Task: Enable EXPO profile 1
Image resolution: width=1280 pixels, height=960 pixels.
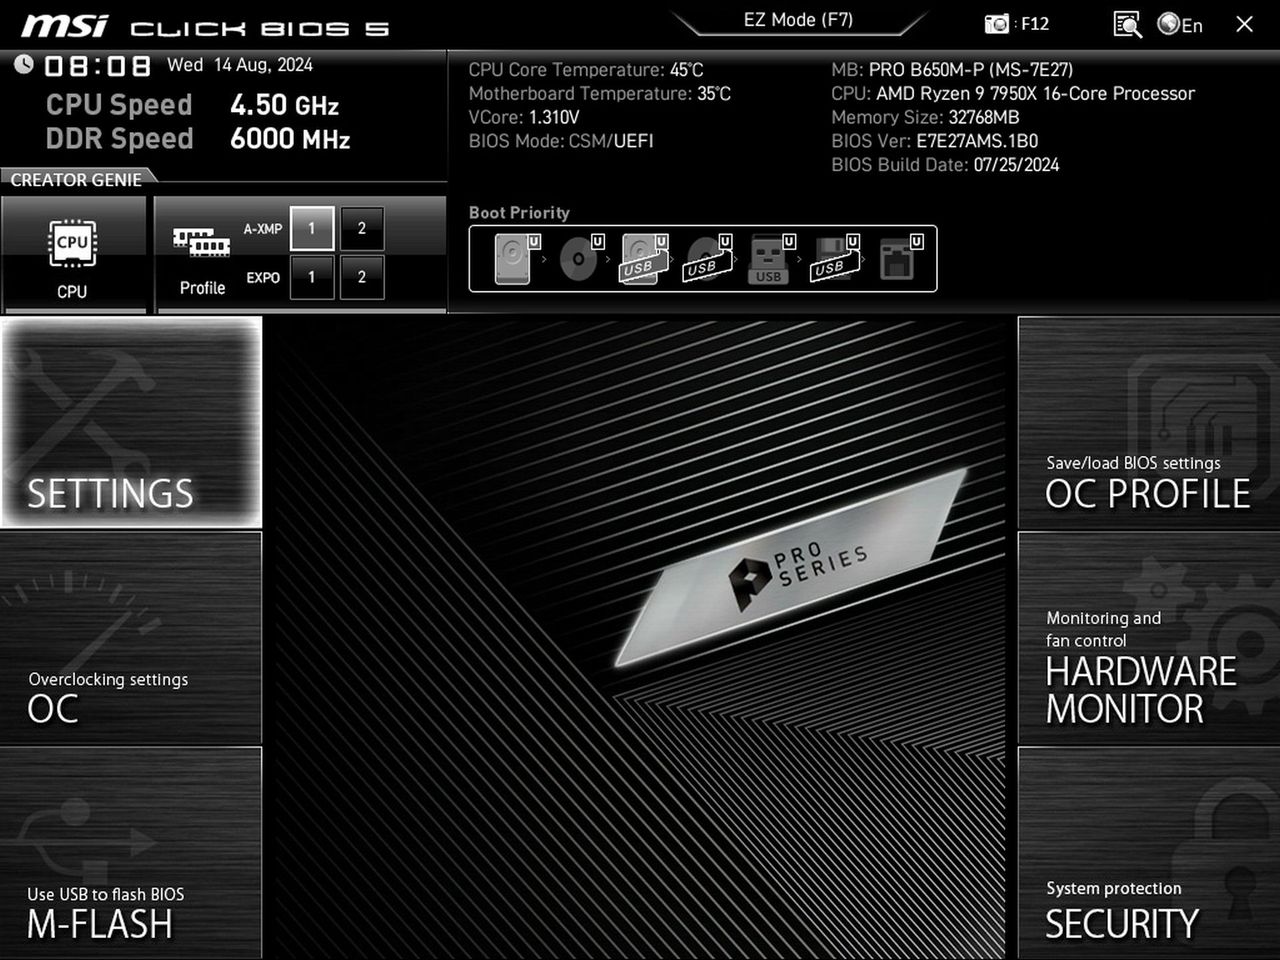Action: 311,277
